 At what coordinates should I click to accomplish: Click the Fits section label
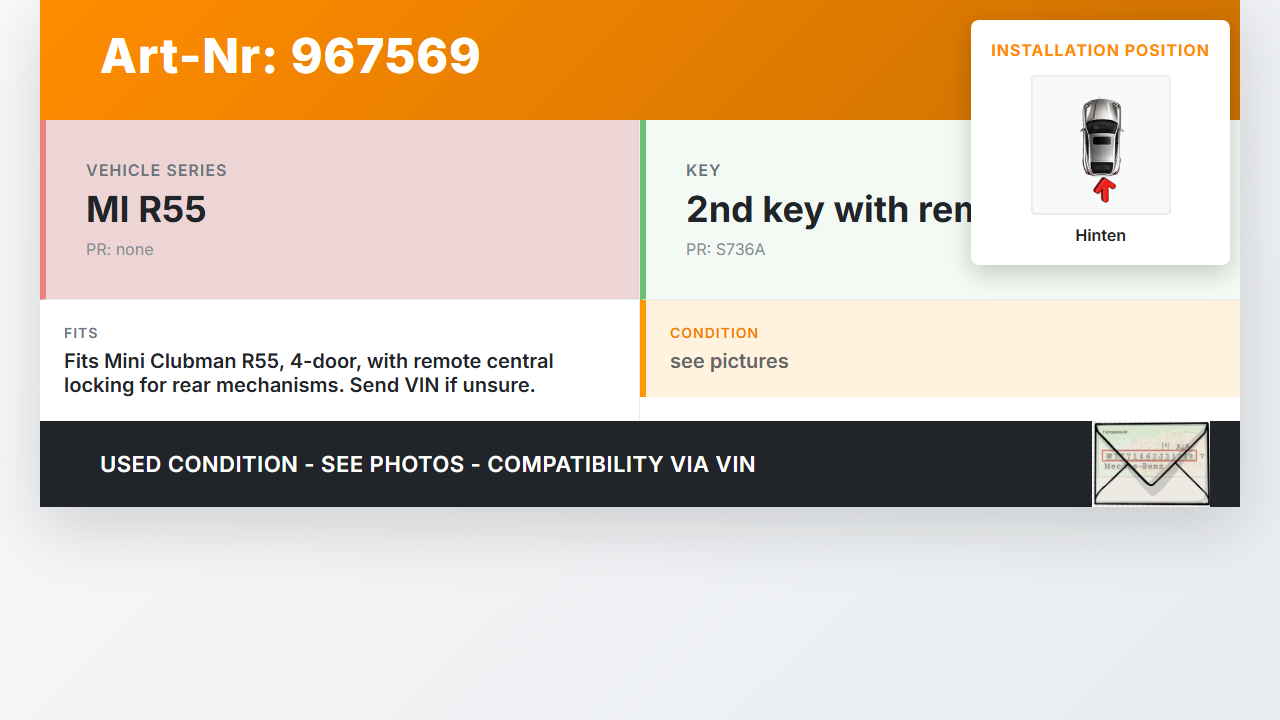81,333
